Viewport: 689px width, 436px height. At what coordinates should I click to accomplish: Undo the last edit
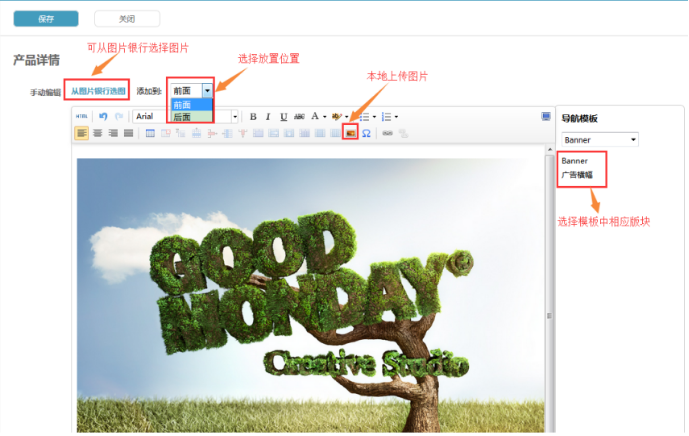pyautogui.click(x=103, y=116)
